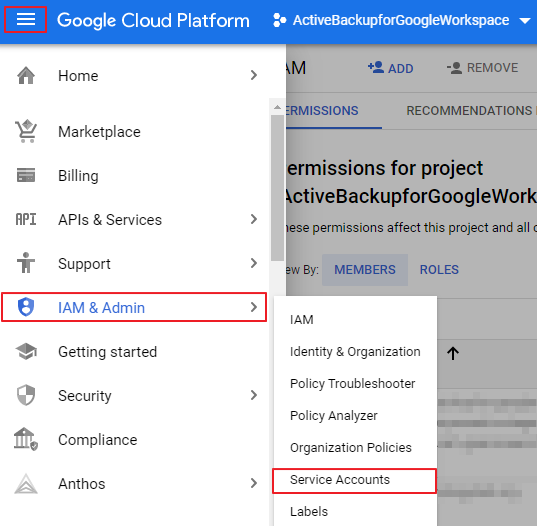Expand the Support submenu chevron
This screenshot has width=537, height=526.
[x=254, y=263]
